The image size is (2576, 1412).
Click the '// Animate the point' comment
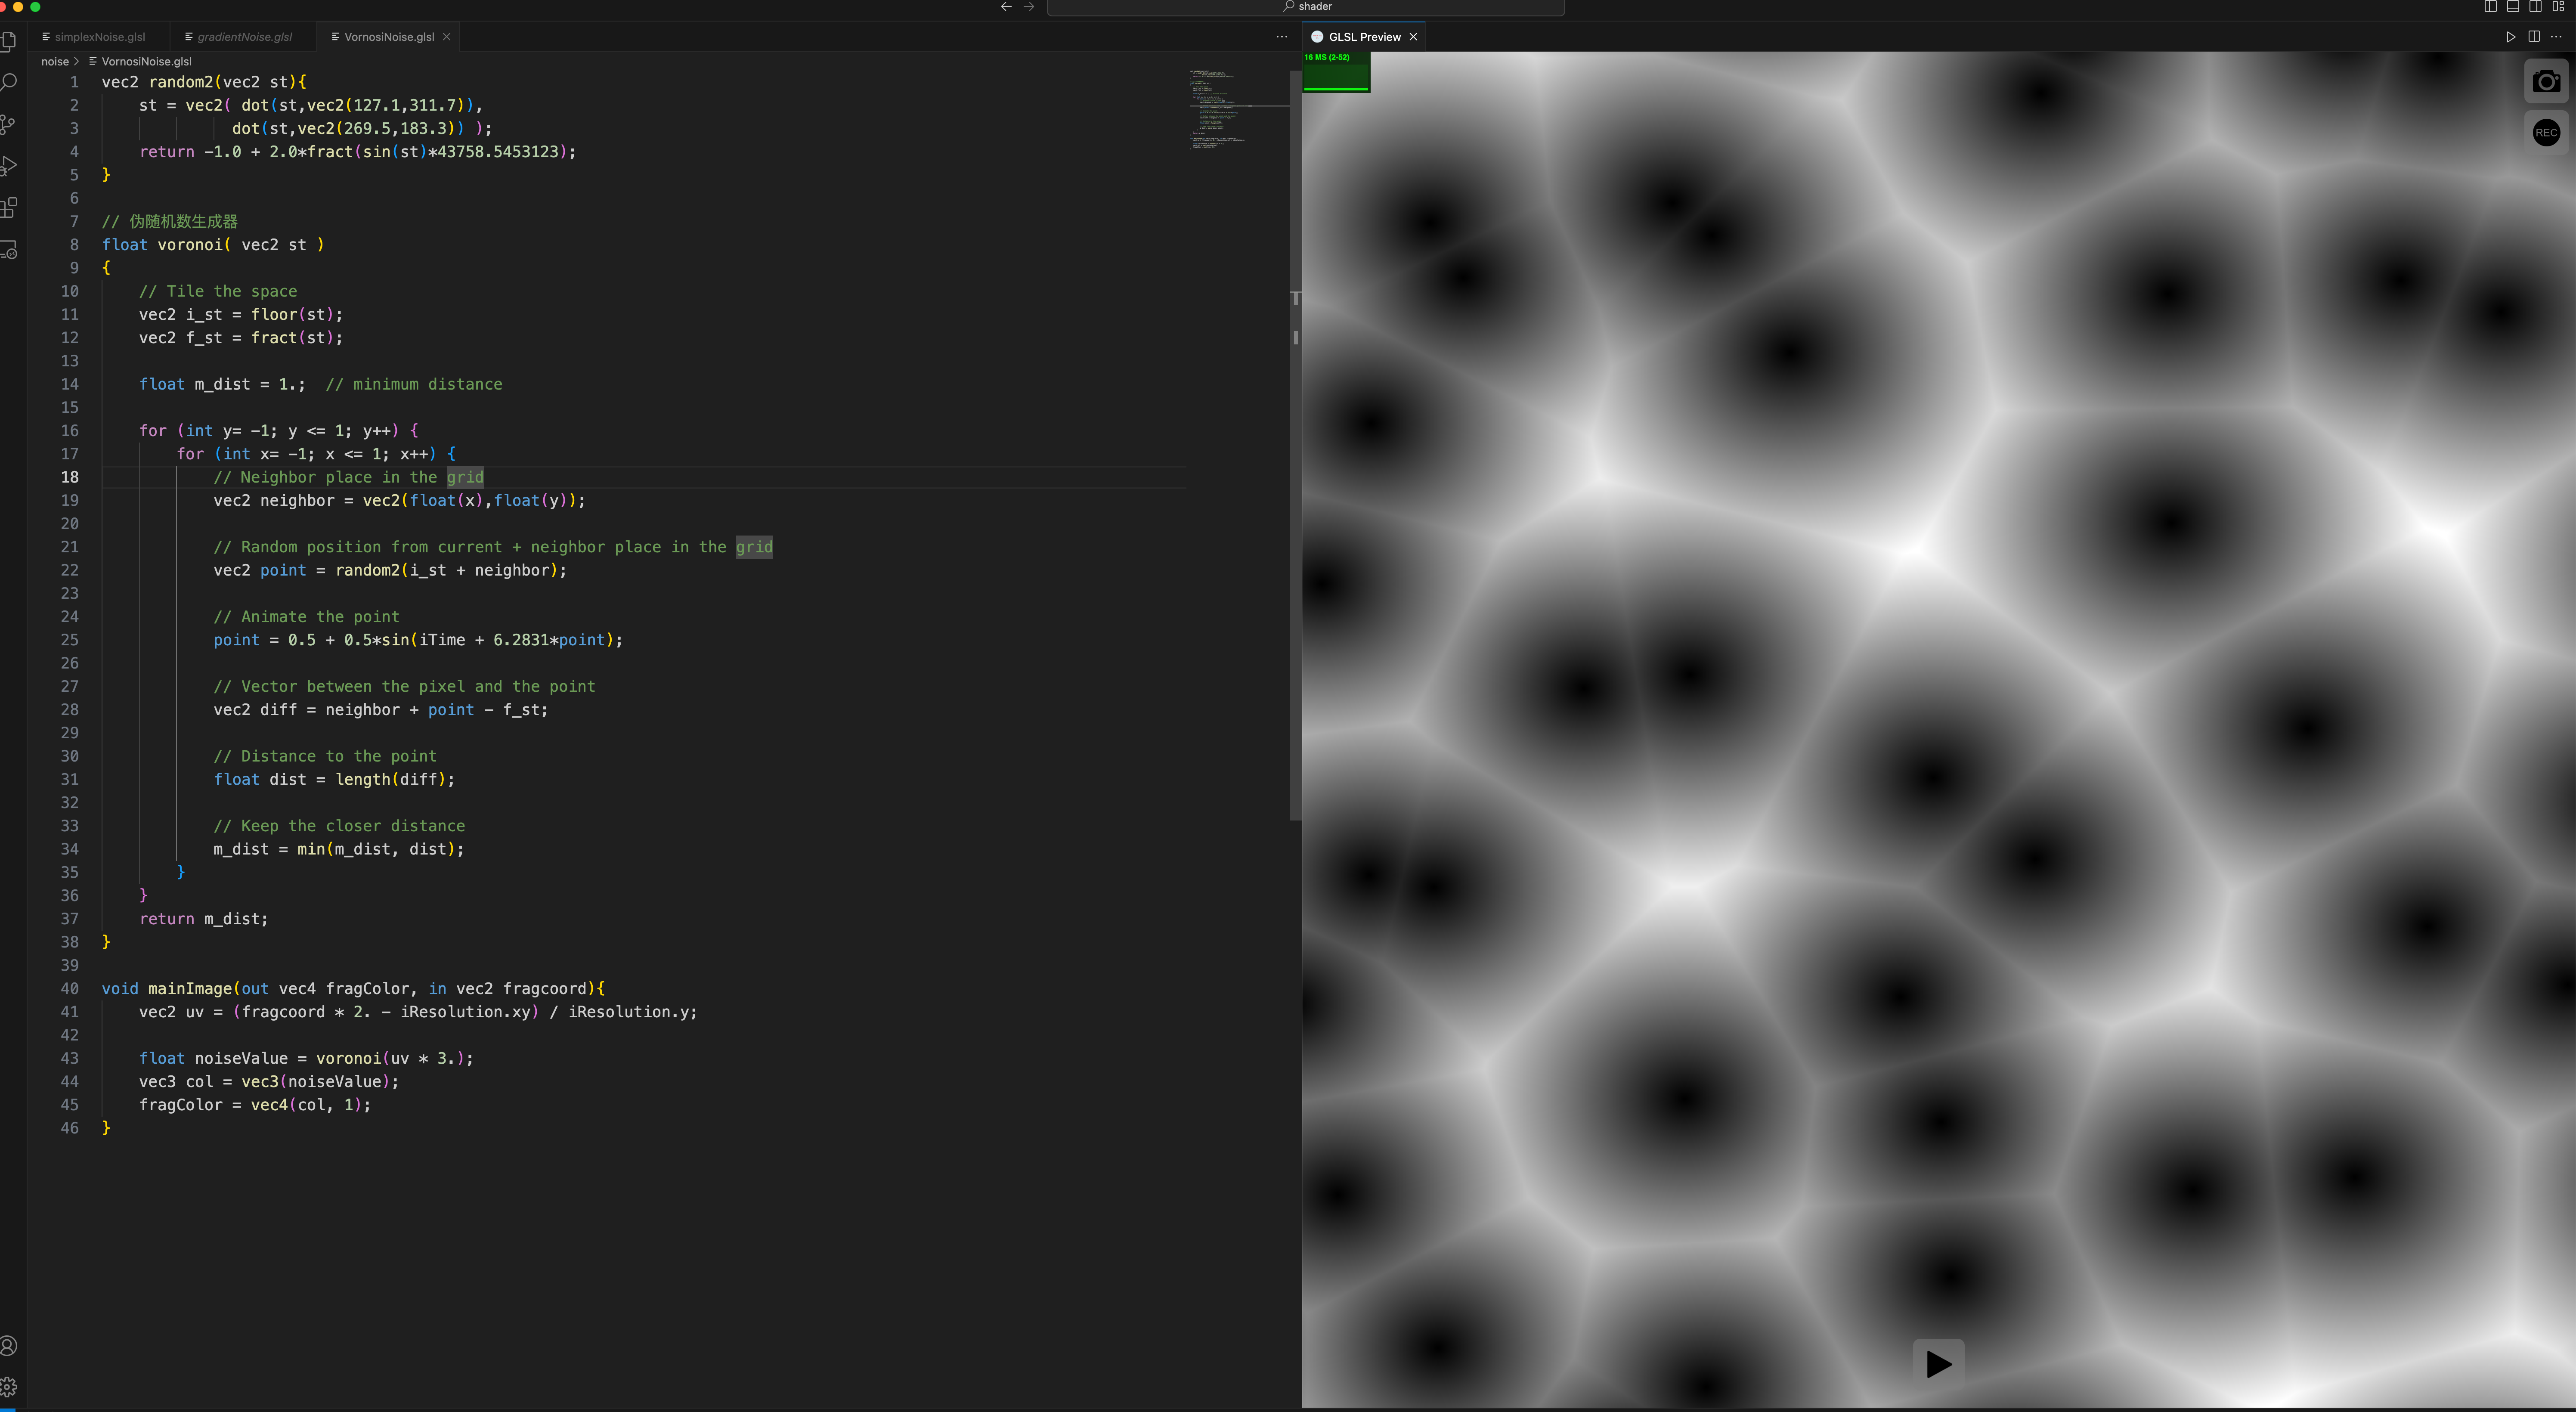coord(306,617)
